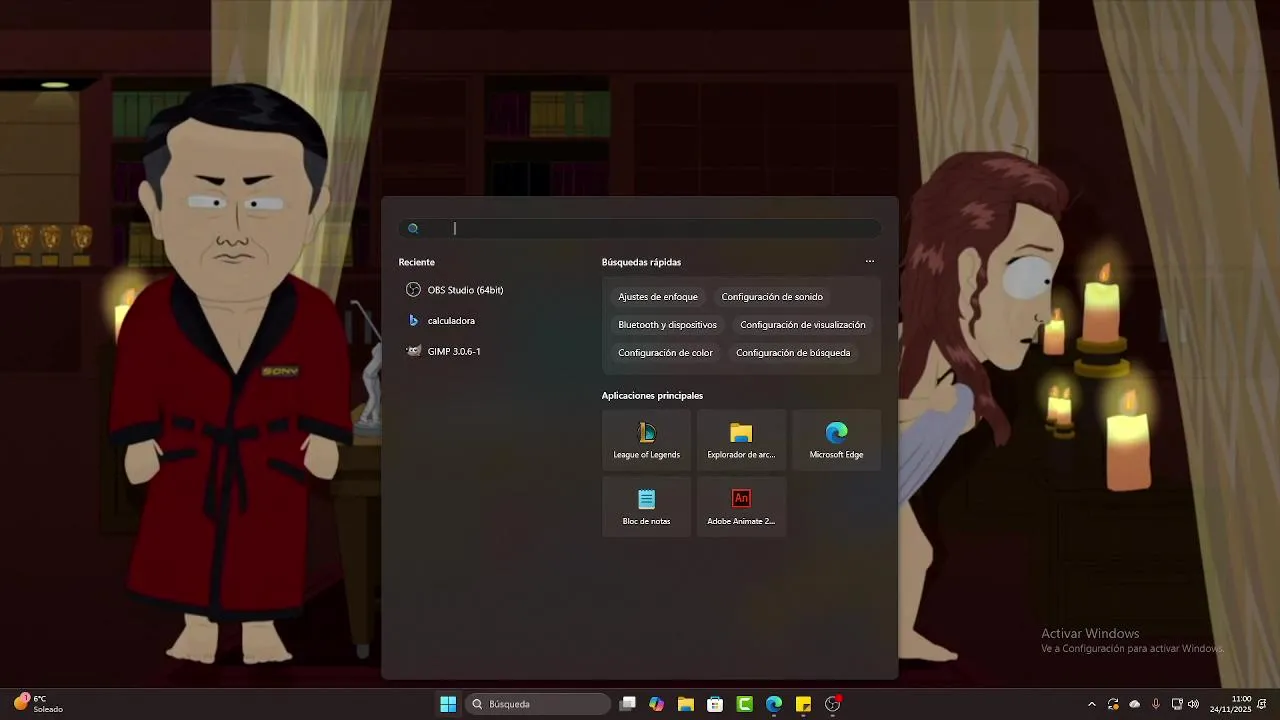The image size is (1280, 720).
Task: Focus the search text field in panel
Action: pyautogui.click(x=640, y=229)
